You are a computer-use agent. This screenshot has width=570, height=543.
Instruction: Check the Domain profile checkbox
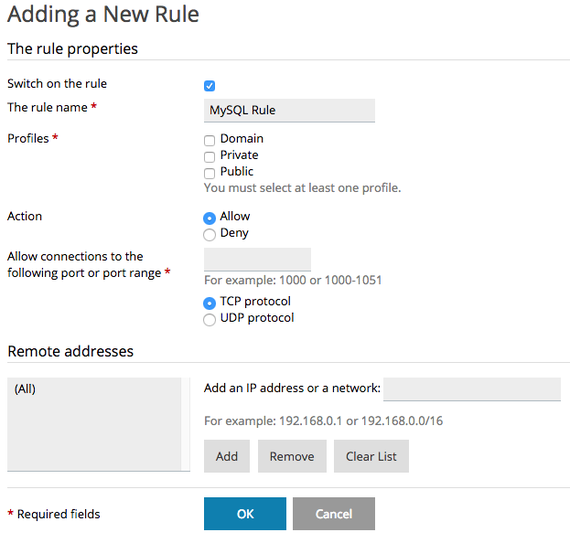(209, 140)
